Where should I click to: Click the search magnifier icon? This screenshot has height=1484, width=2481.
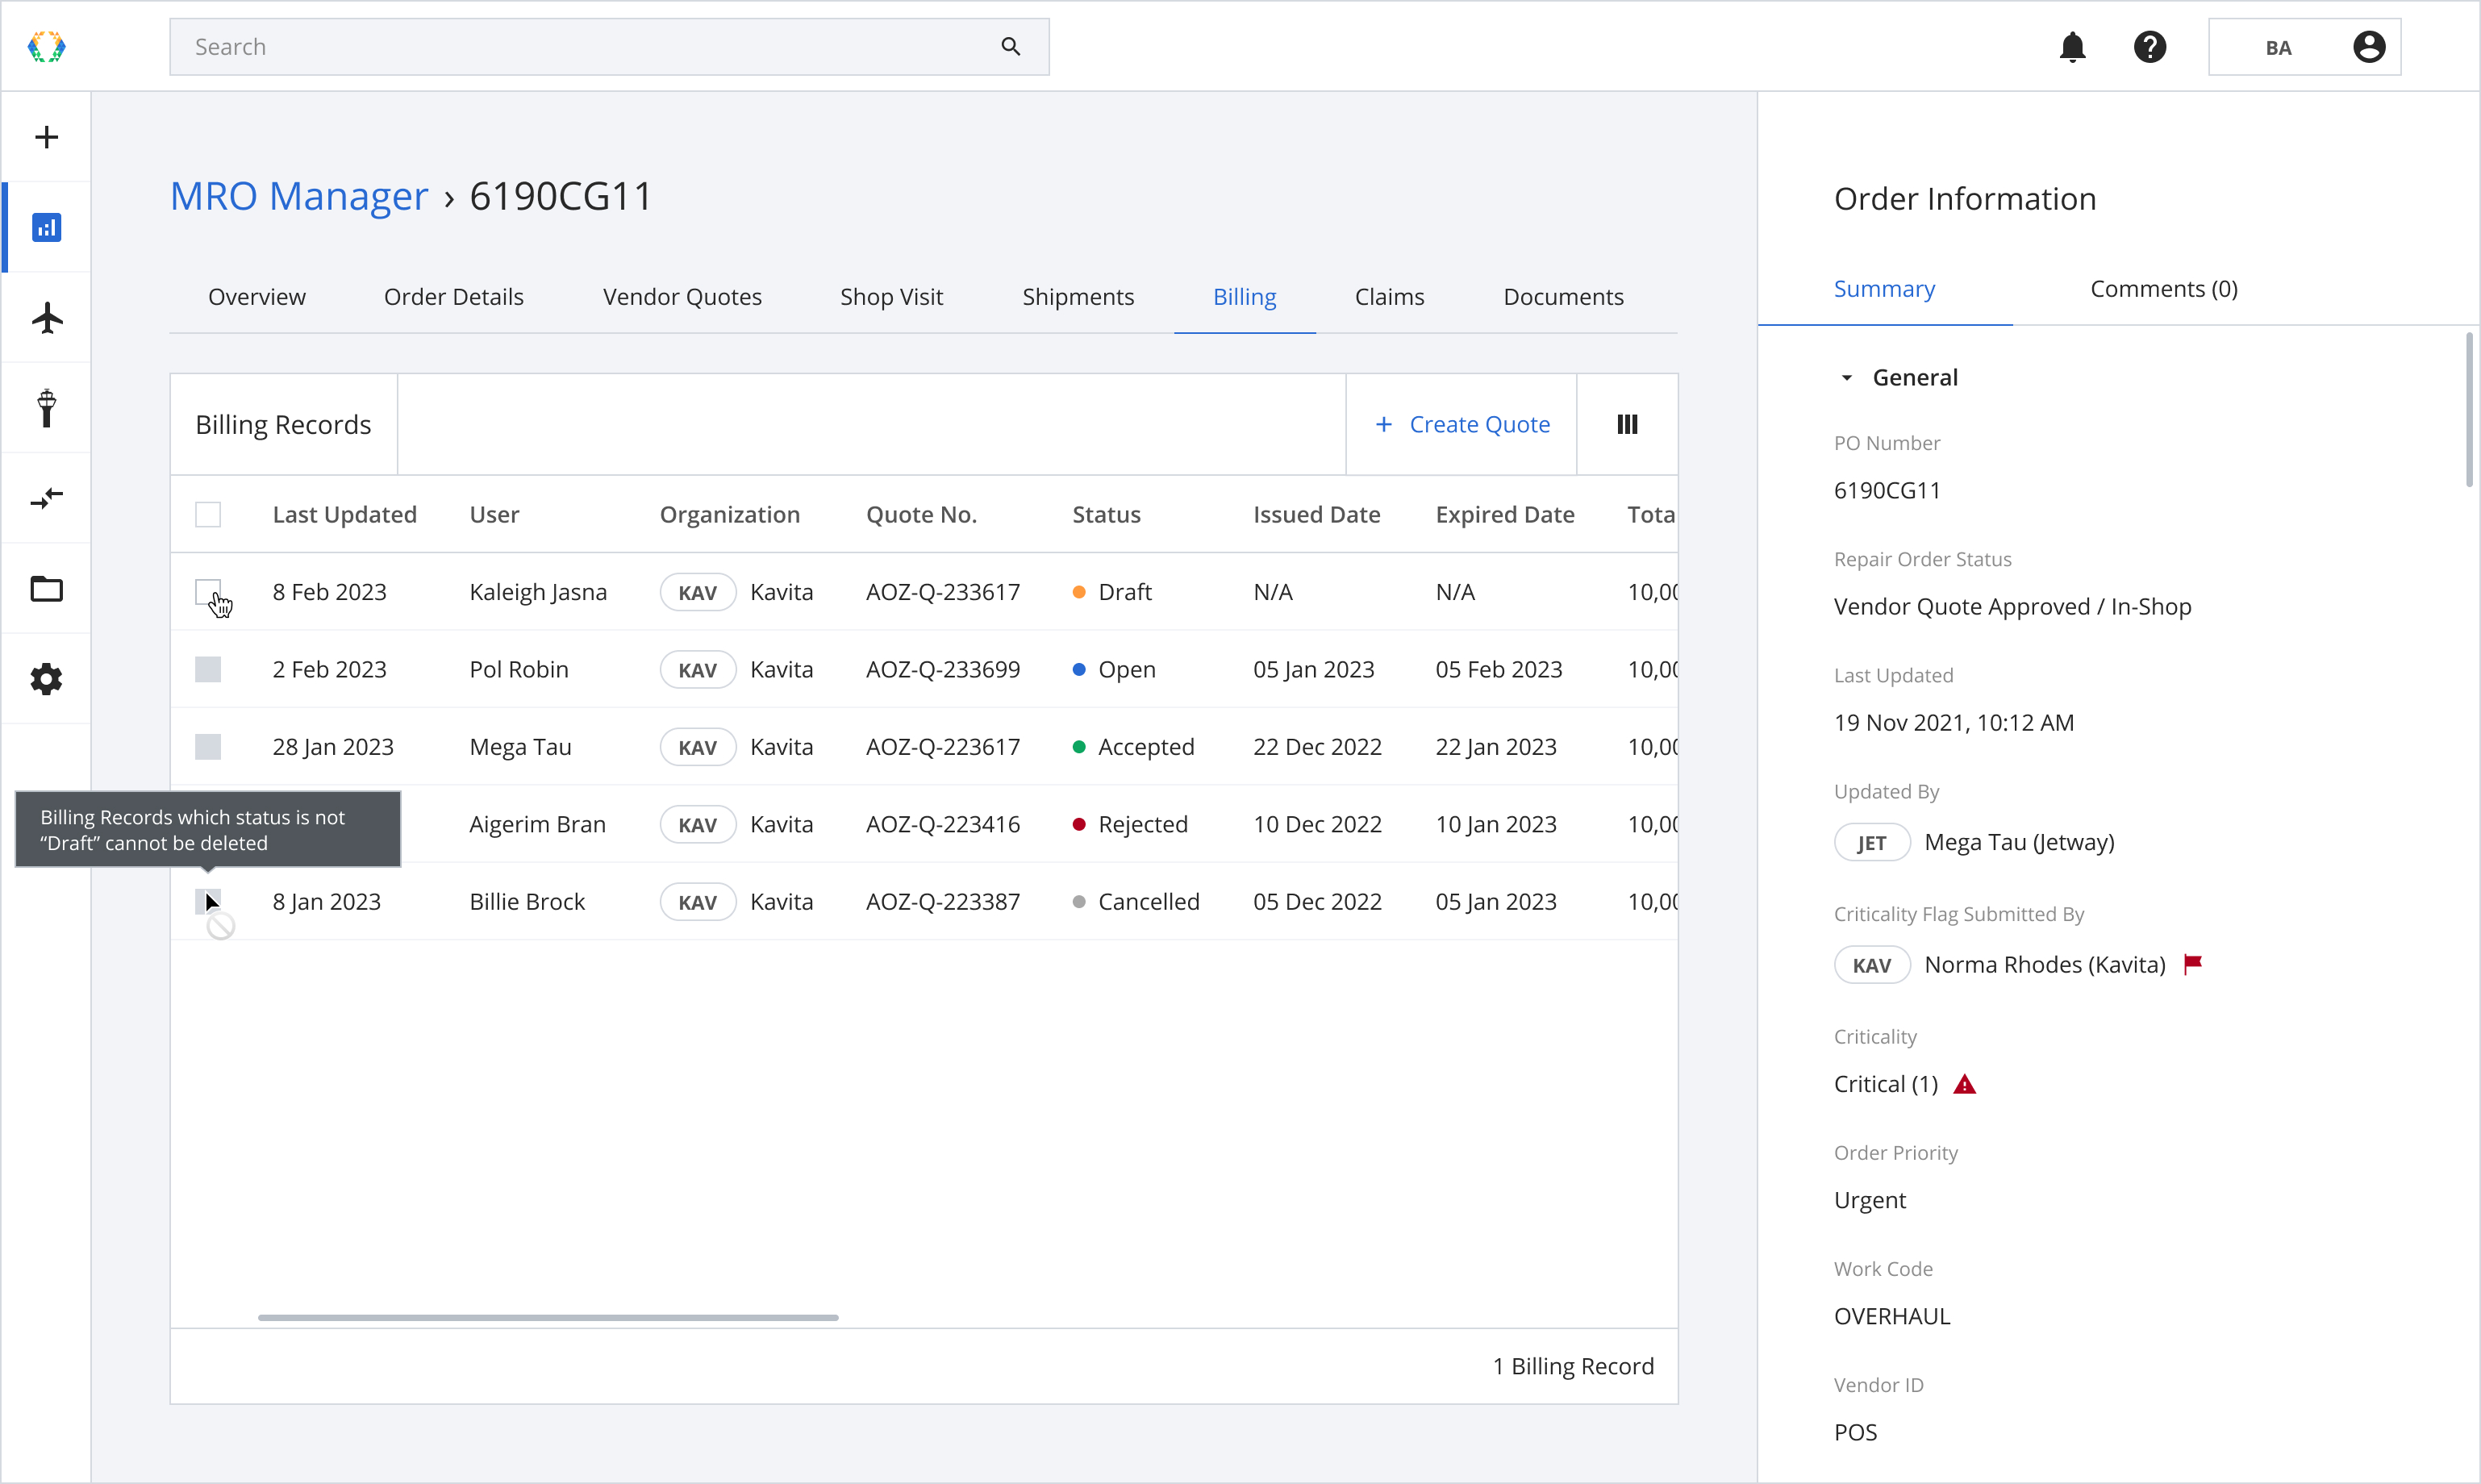tap(1010, 46)
